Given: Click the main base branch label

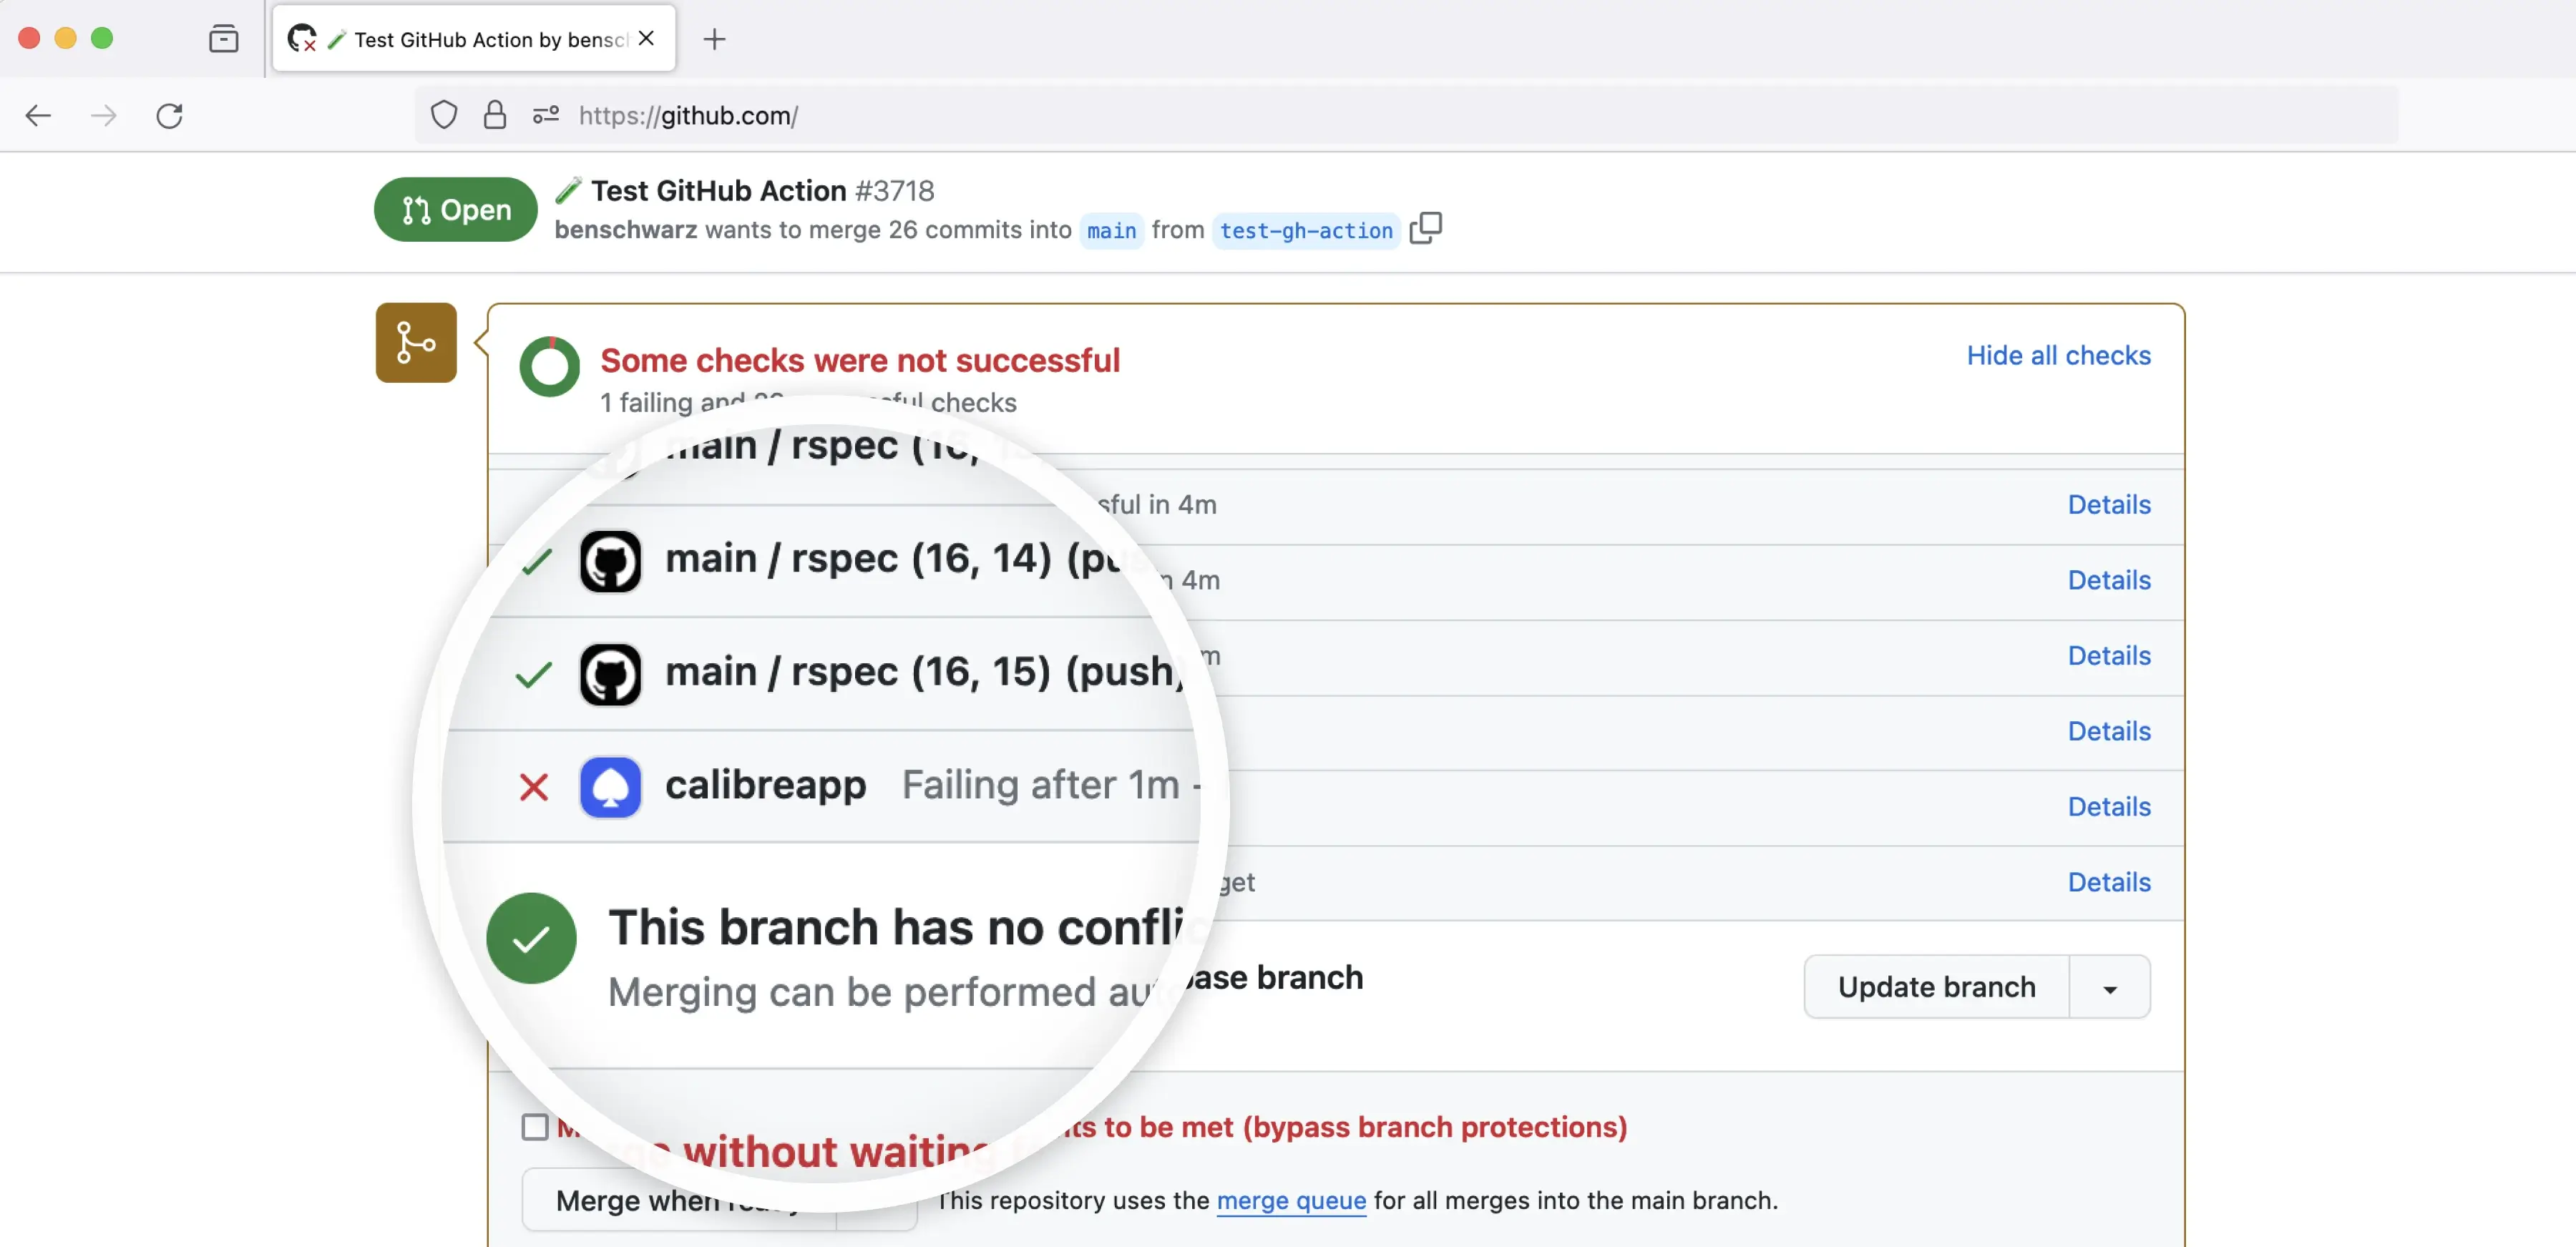Looking at the screenshot, I should click(1111, 230).
